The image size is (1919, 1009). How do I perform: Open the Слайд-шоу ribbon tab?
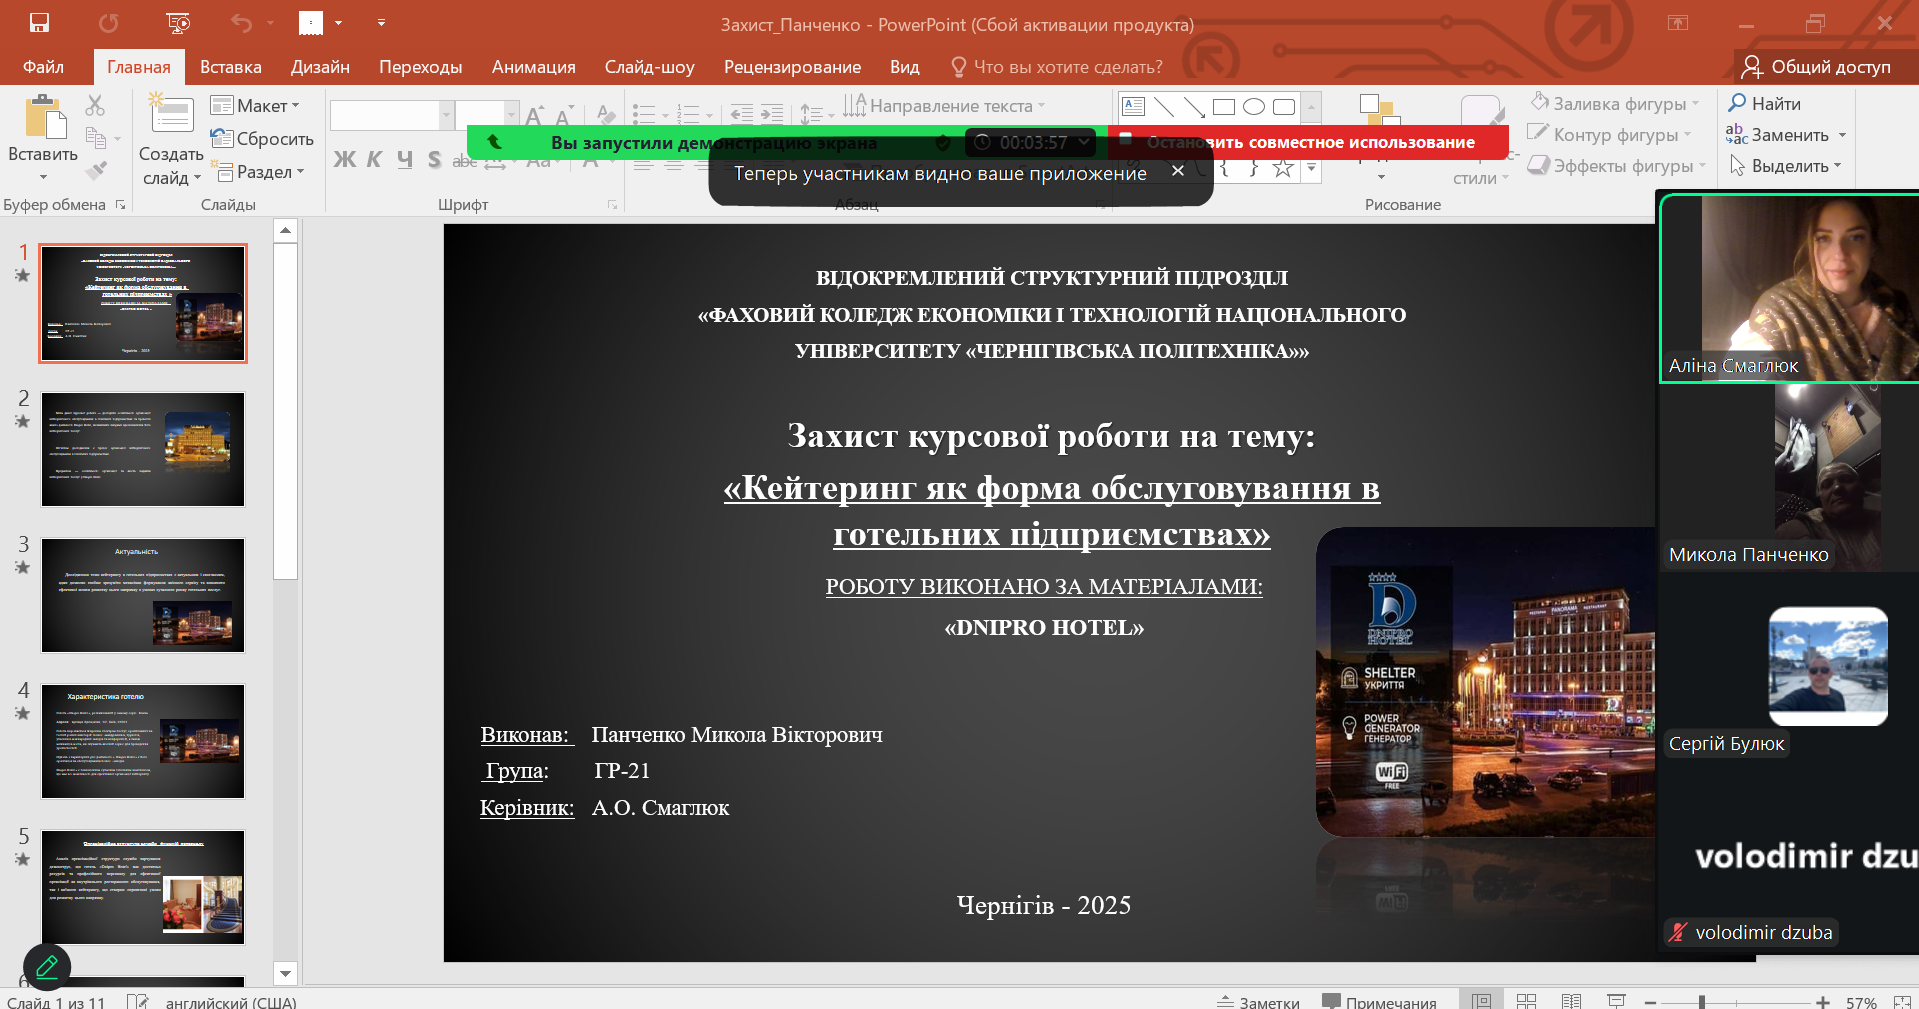649,67
